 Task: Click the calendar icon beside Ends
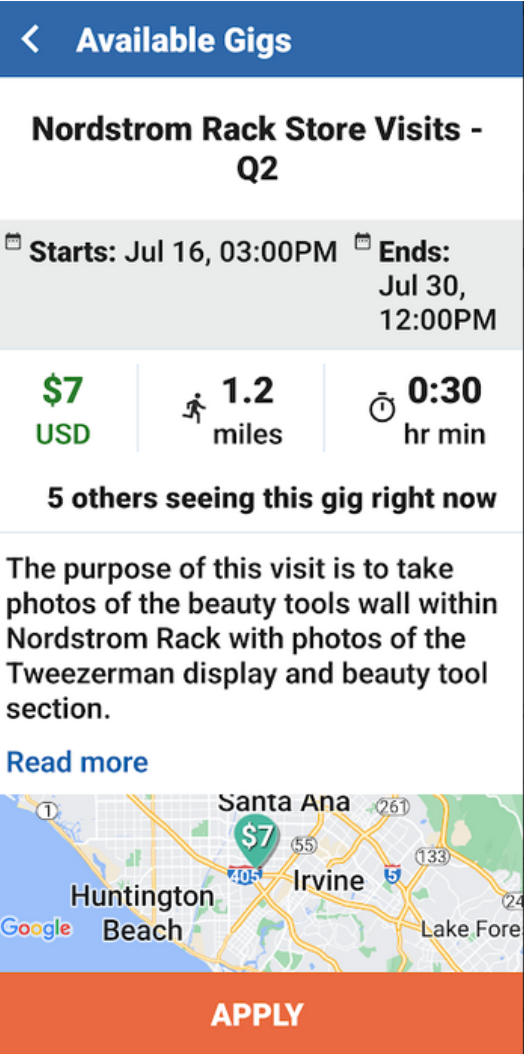[x=363, y=241]
